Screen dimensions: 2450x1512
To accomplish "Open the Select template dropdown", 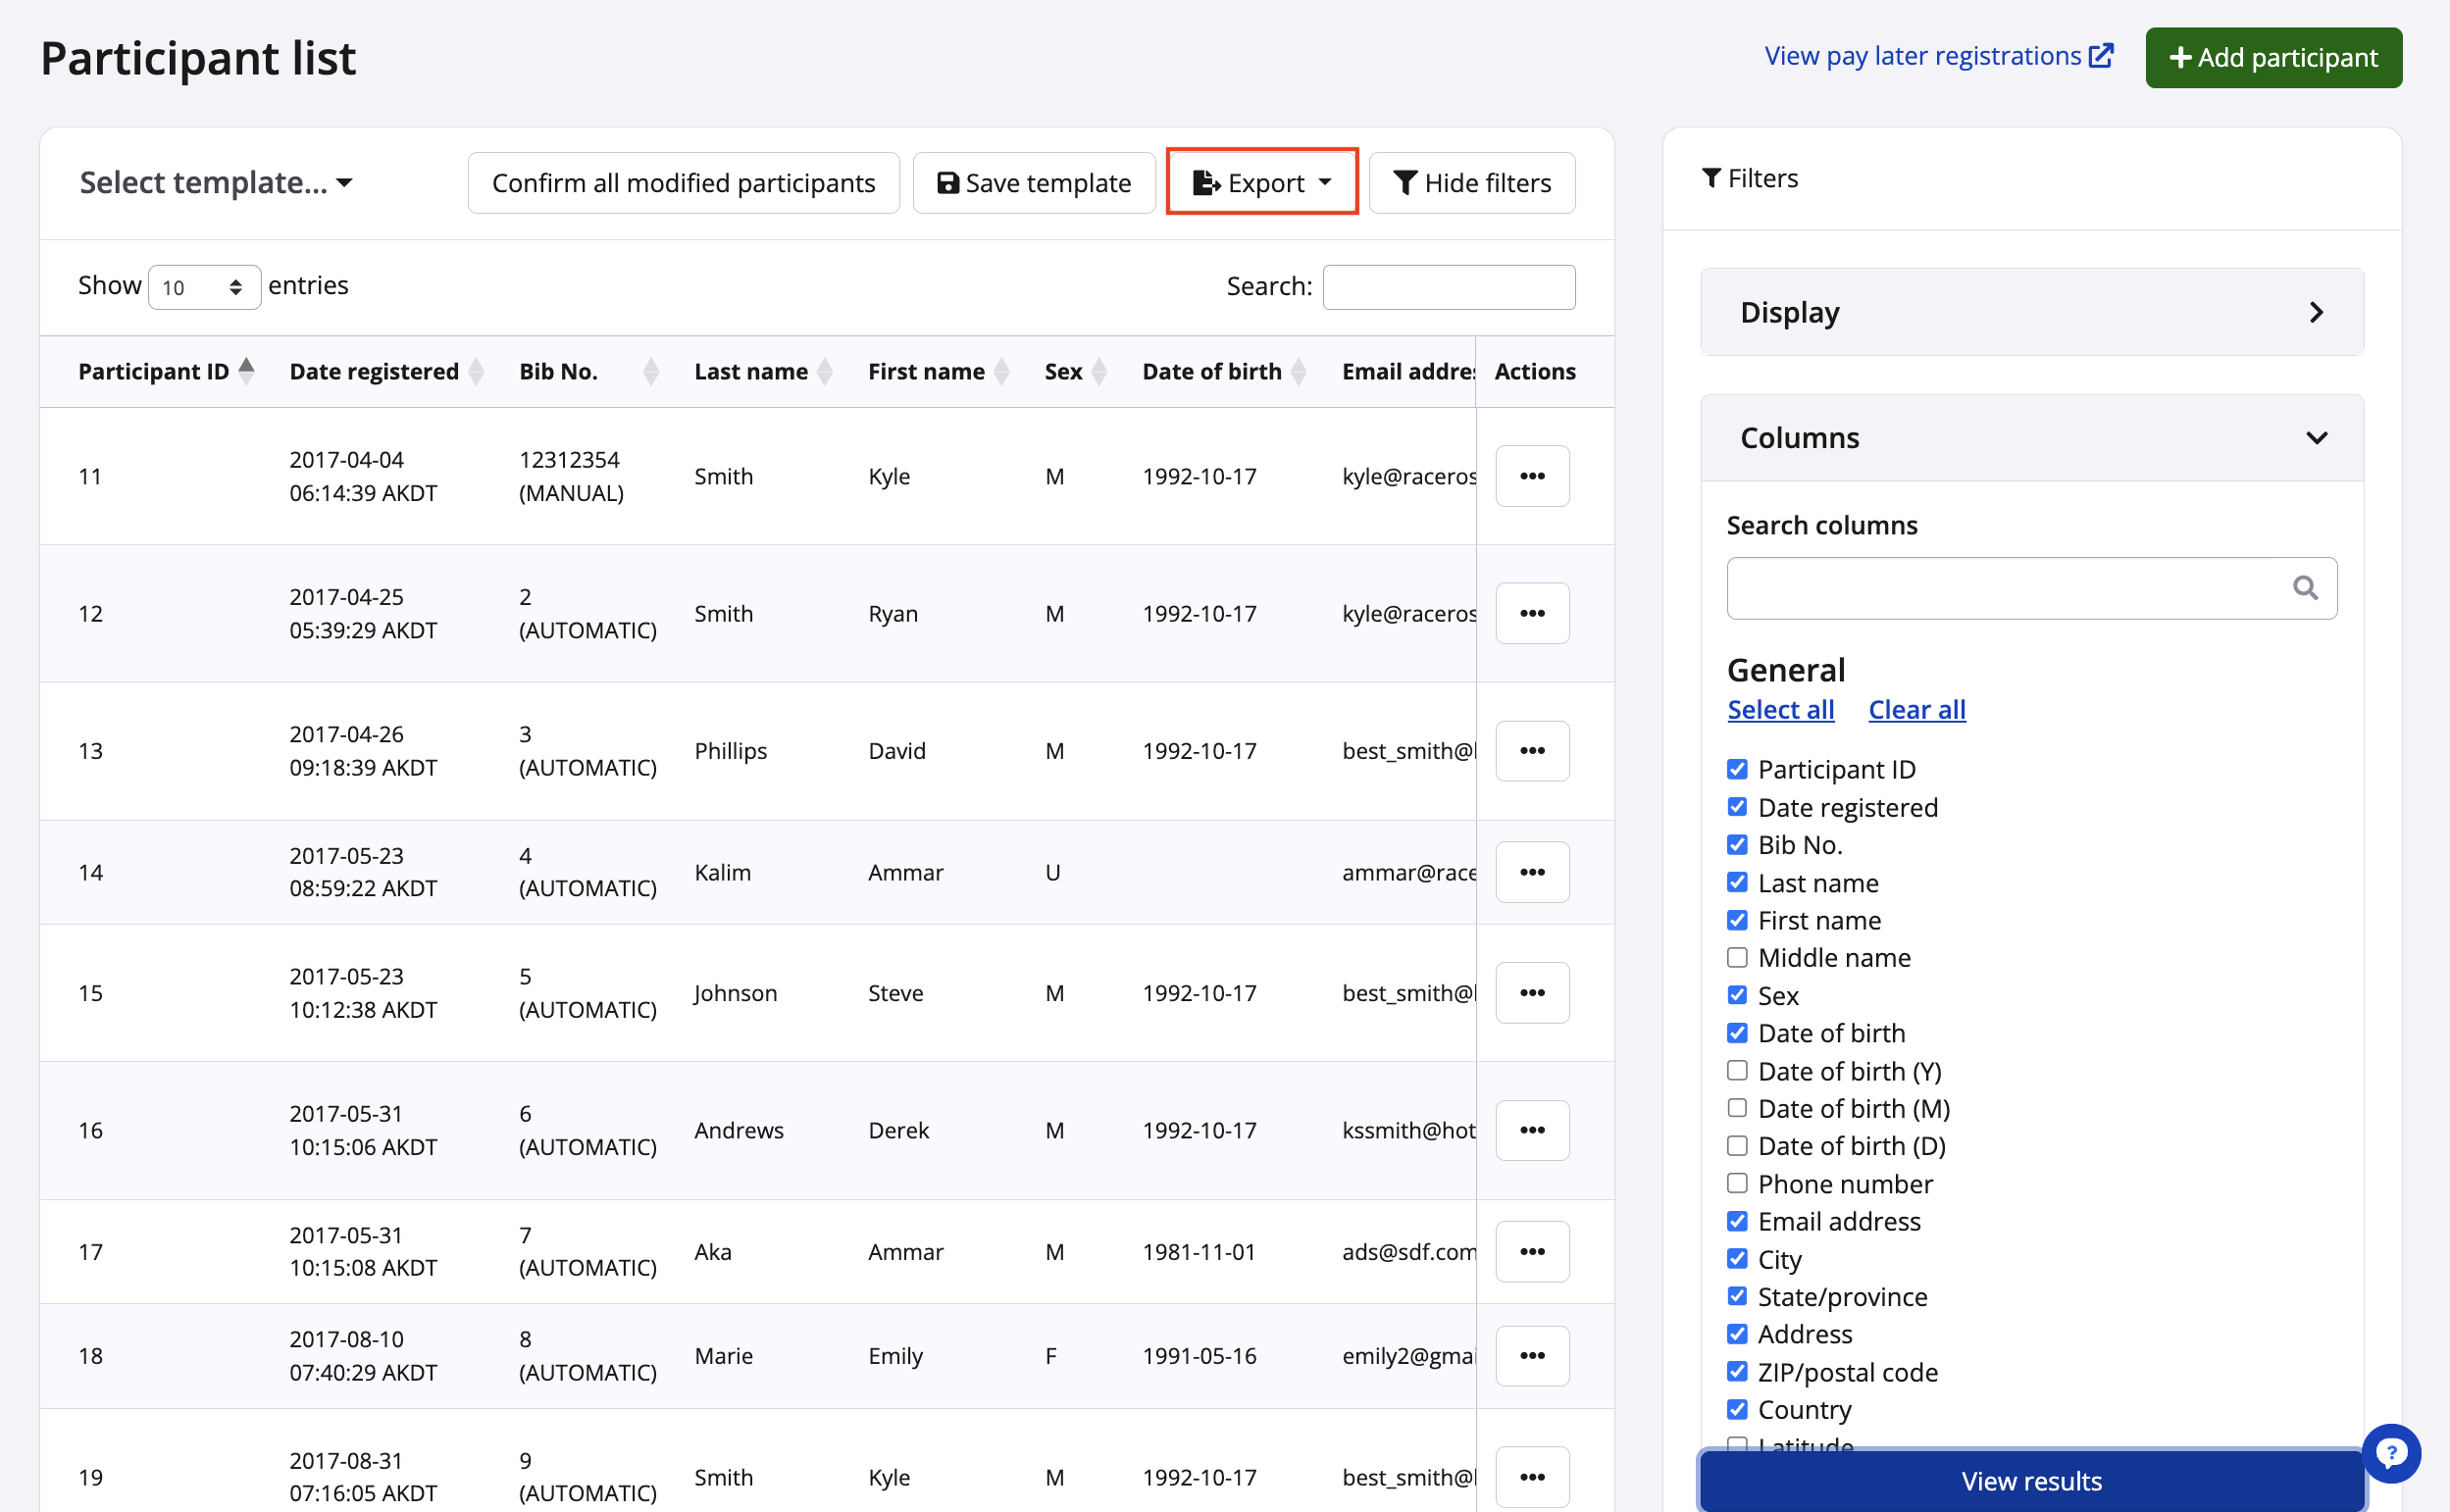I will point(216,183).
